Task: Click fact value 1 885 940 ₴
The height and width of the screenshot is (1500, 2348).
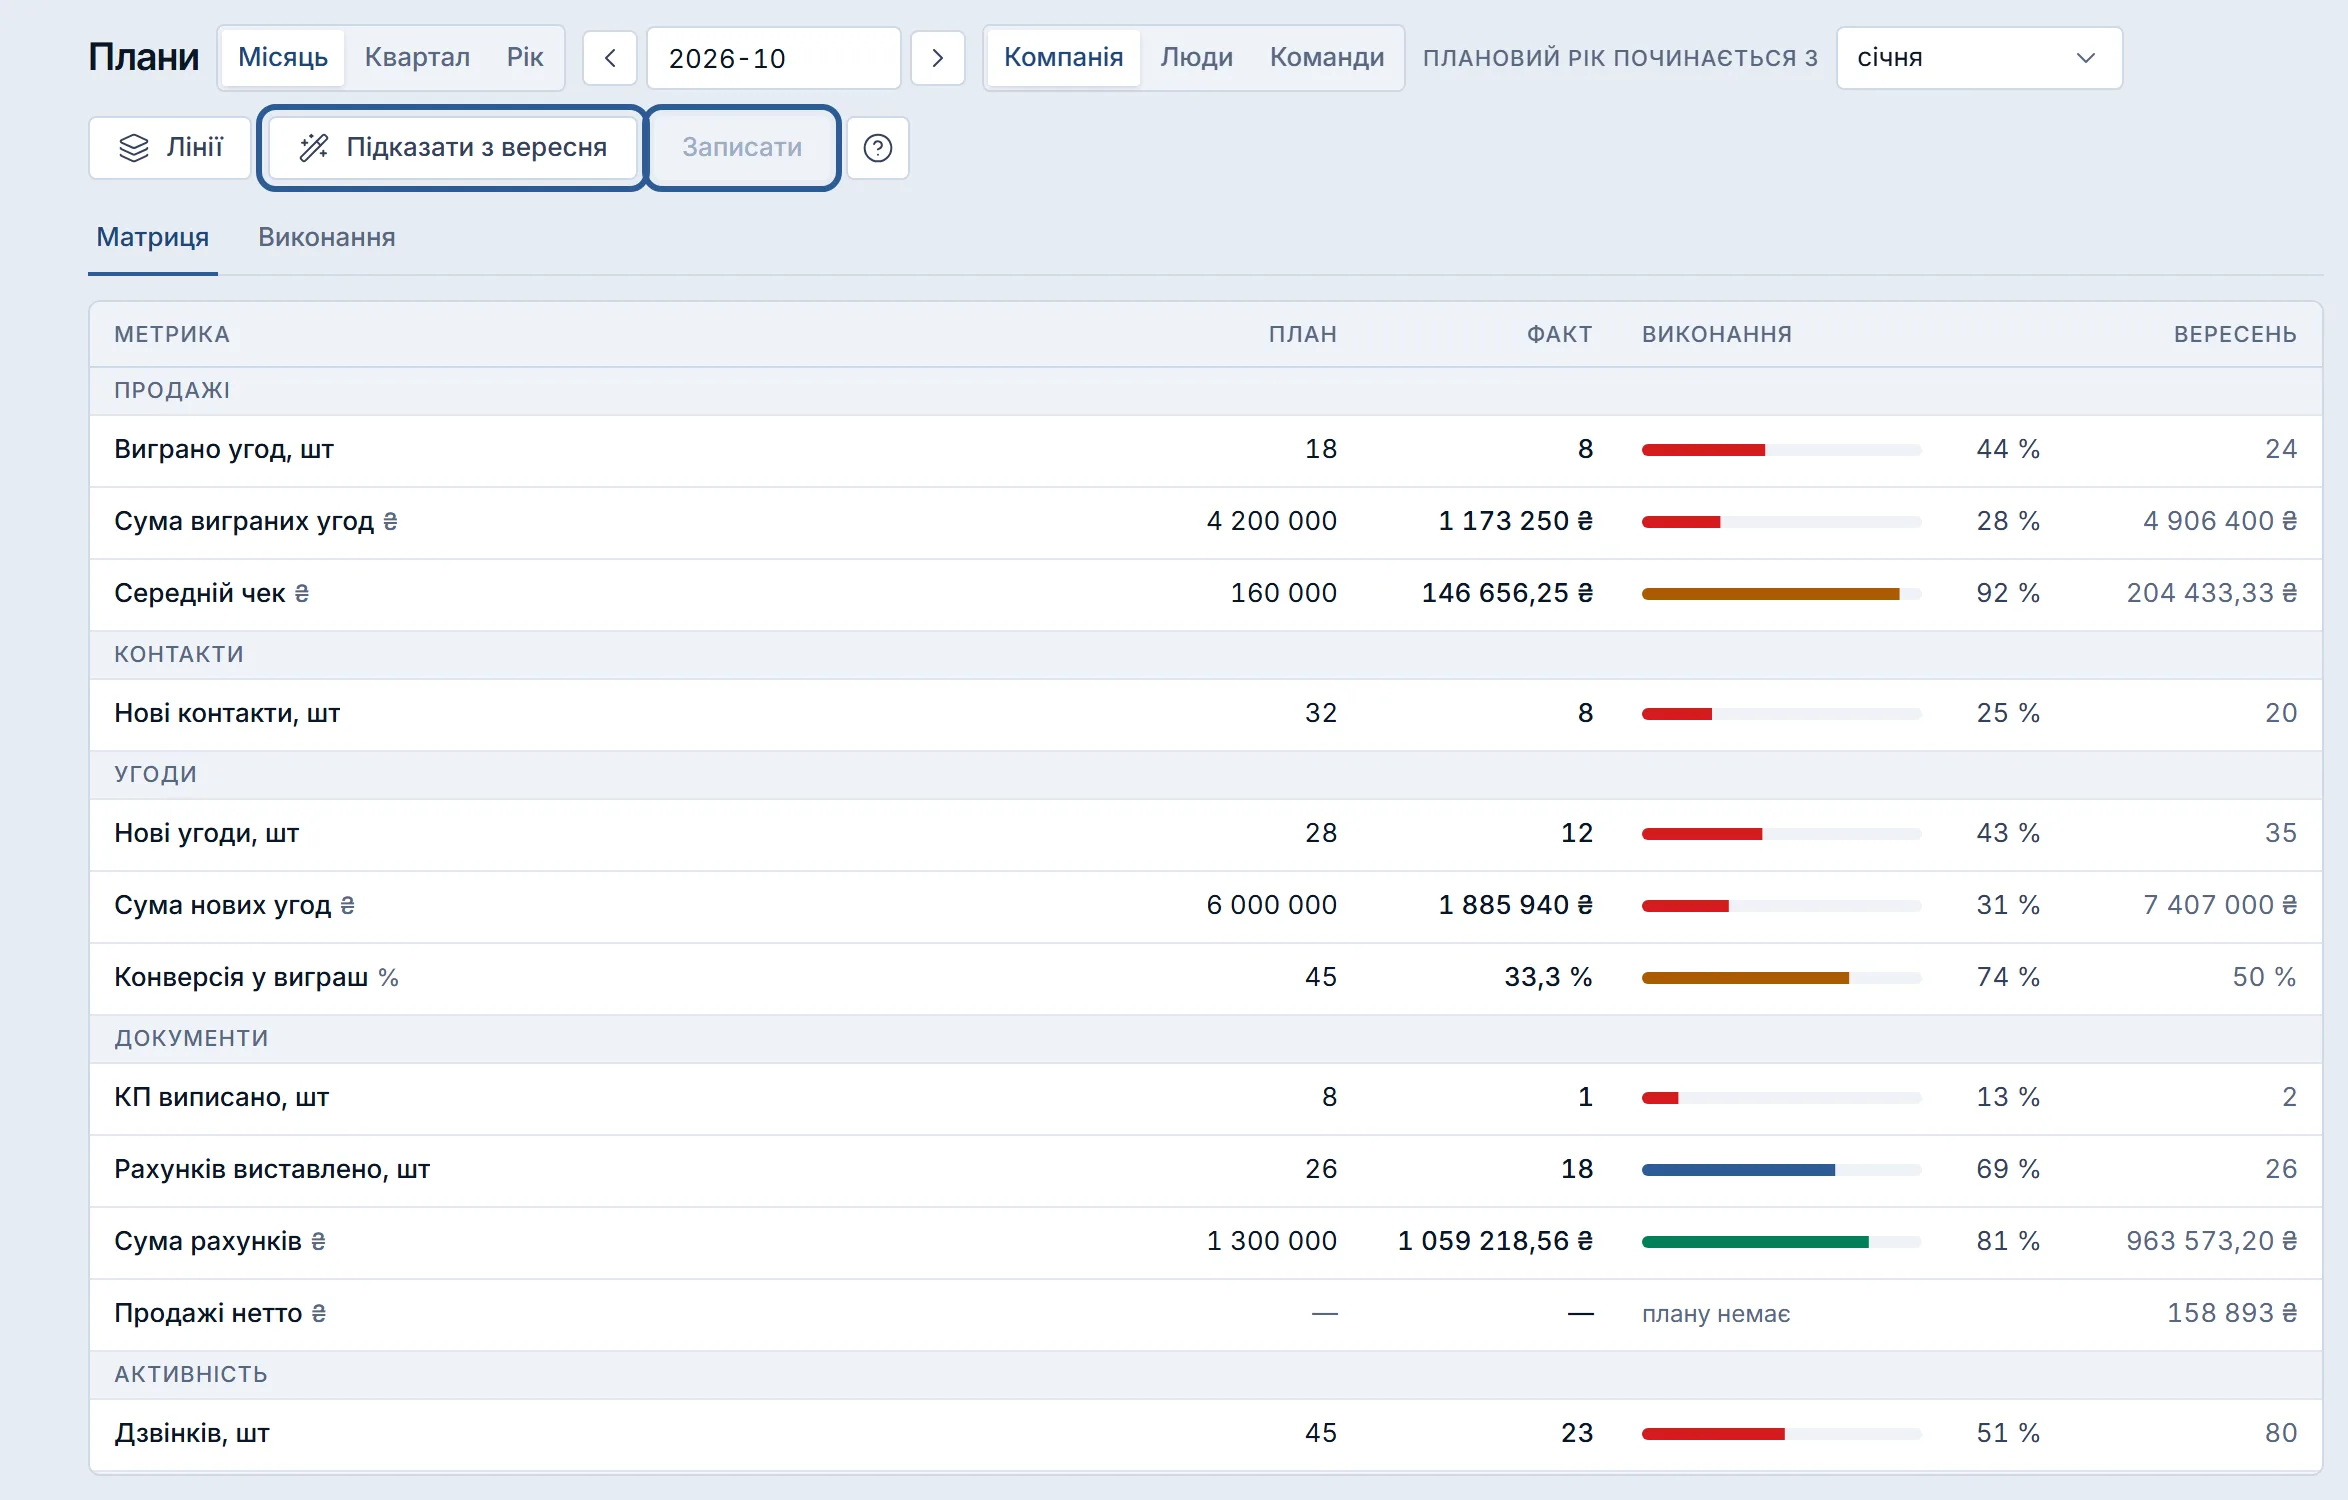Action: pos(1515,905)
